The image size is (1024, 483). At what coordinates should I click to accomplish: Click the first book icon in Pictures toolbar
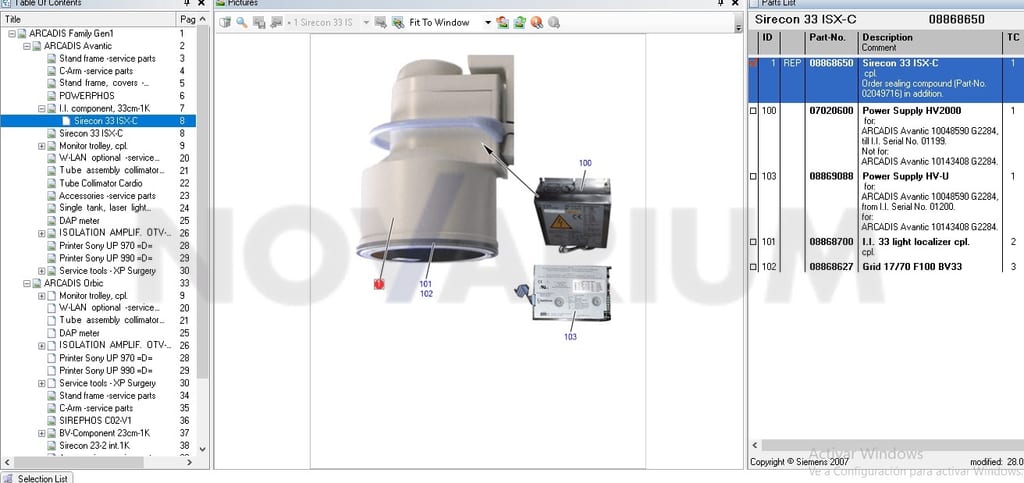coord(225,23)
